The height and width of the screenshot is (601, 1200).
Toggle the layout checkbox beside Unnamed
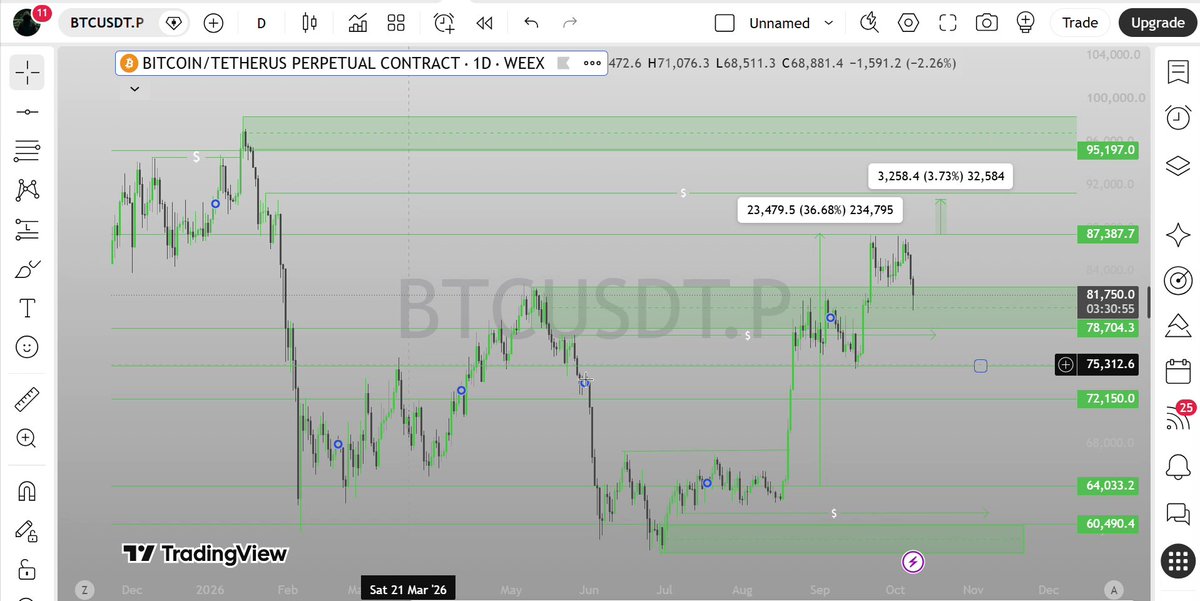725,23
